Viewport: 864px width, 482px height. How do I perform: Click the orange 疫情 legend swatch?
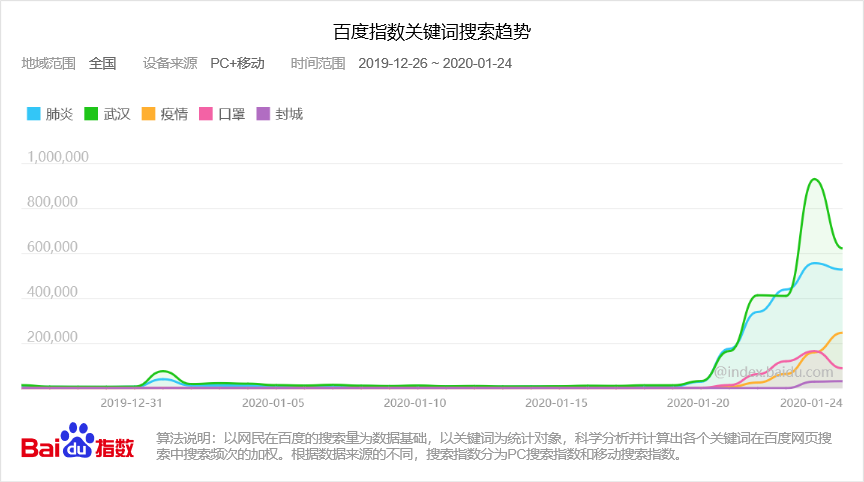point(149,114)
